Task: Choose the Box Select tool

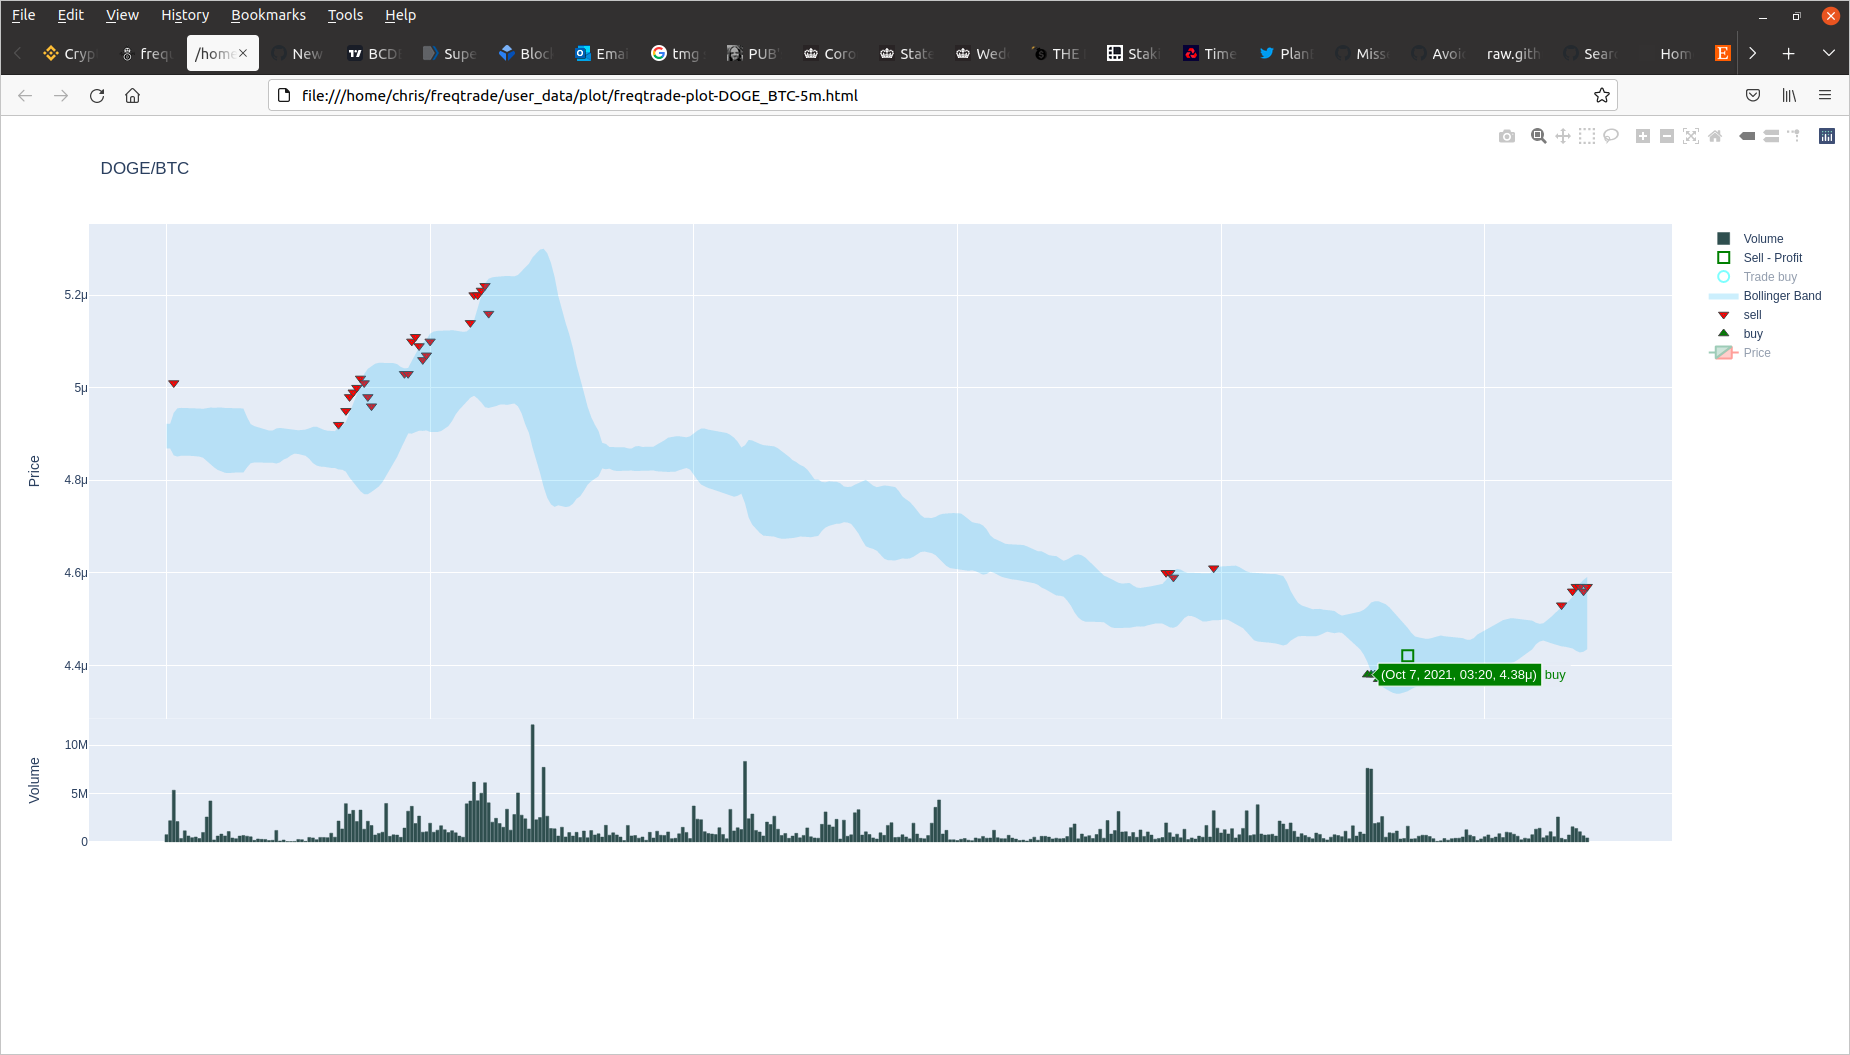Action: (1586, 136)
